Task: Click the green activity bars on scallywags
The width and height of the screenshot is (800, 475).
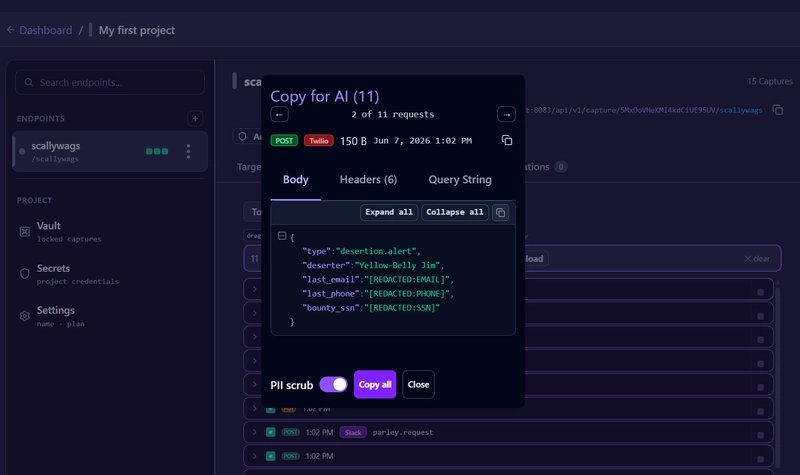Action: coord(157,151)
